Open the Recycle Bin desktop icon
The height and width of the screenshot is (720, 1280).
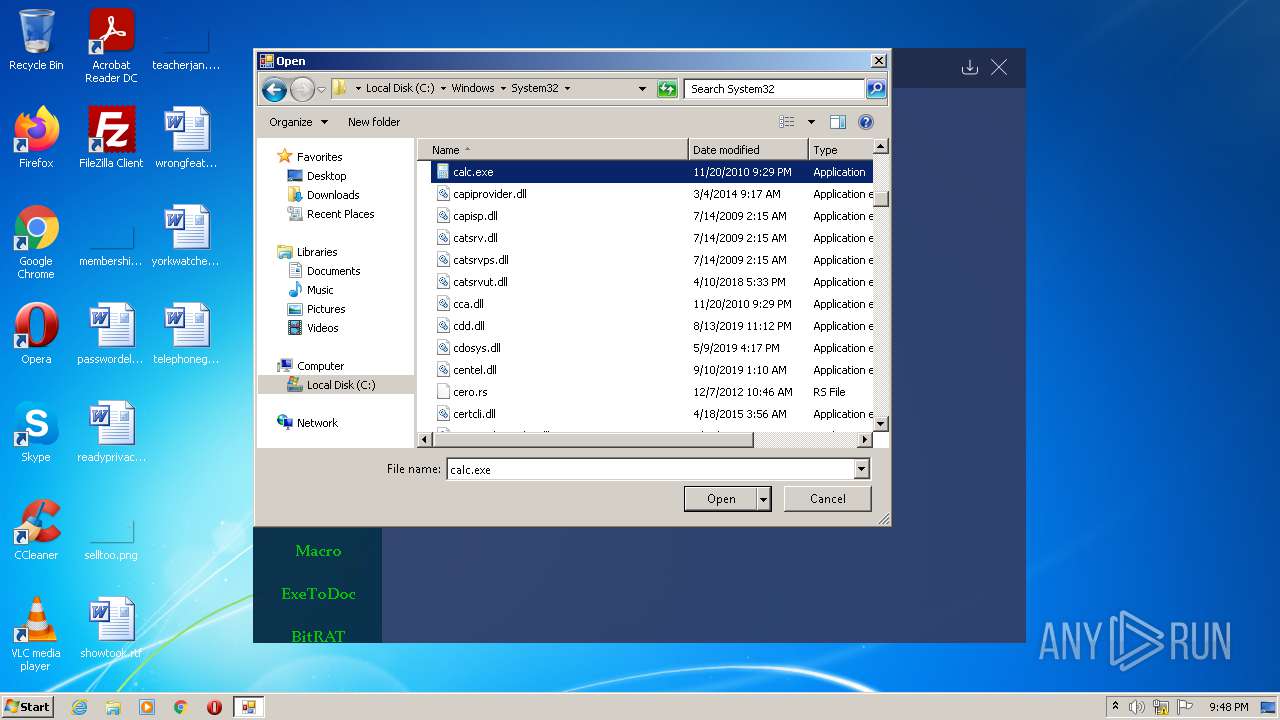[36, 40]
